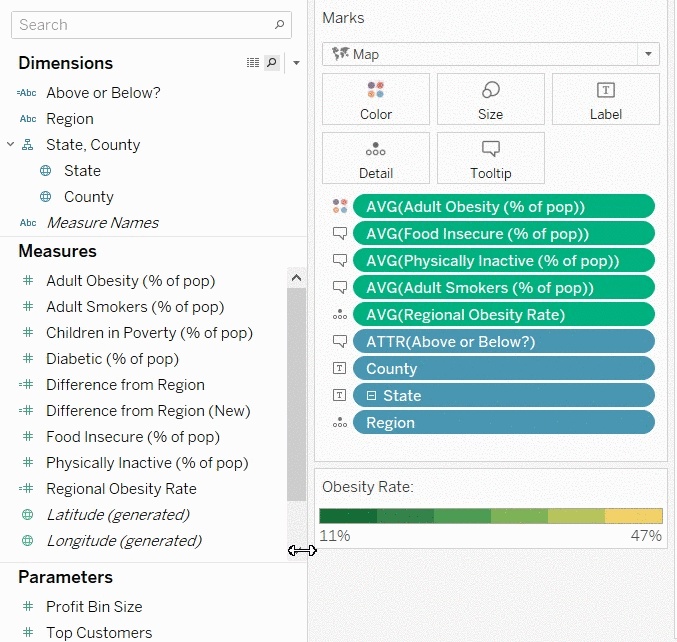Click the Measures scrollbar up arrow

point(296,278)
